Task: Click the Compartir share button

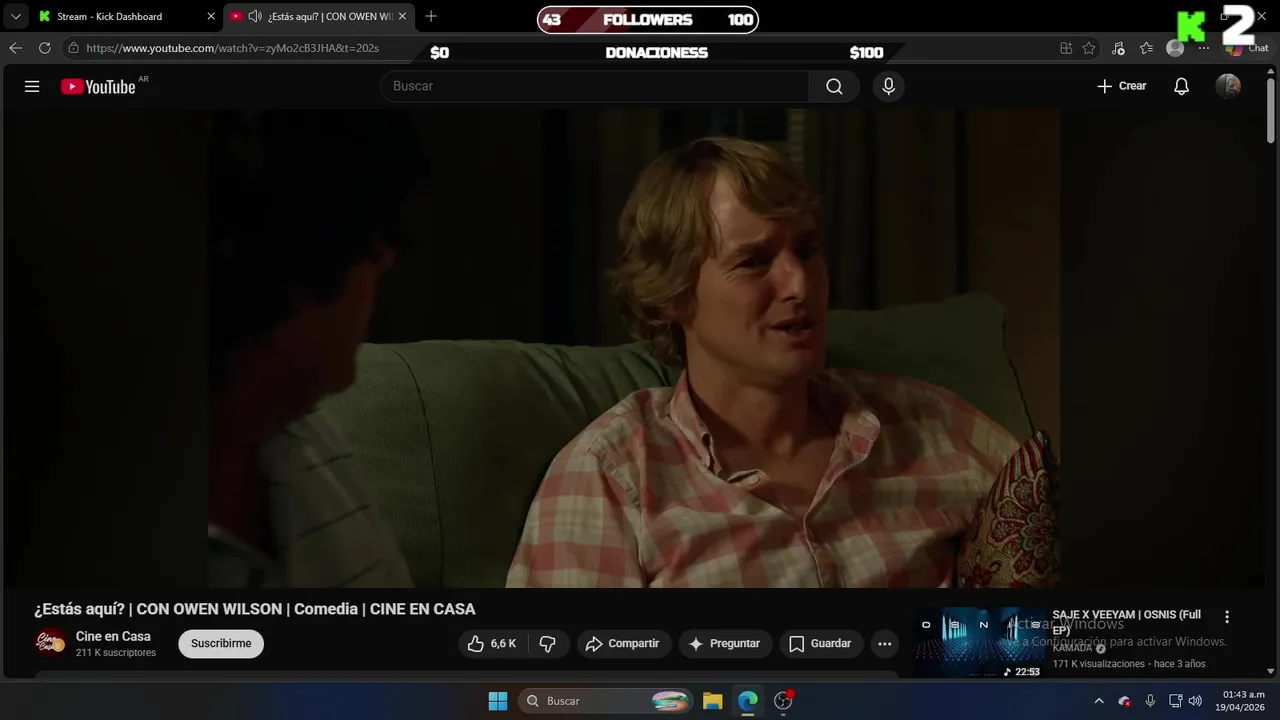Action: [623, 644]
